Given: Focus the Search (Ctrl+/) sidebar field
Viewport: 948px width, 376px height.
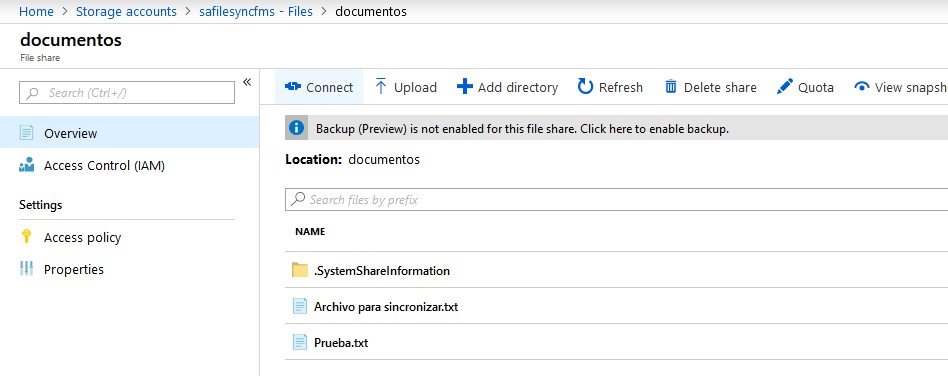Looking at the screenshot, I should 127,92.
